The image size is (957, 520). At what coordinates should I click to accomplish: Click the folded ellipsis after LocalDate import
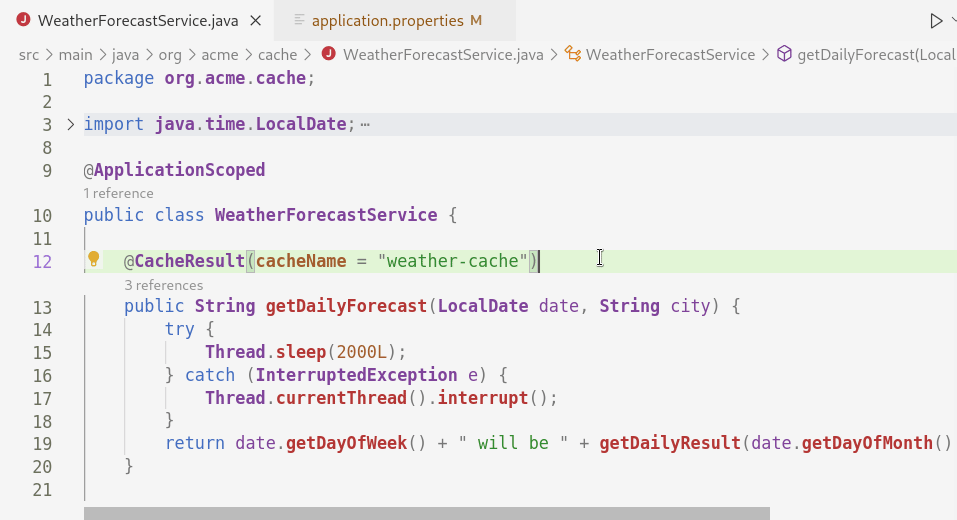(x=365, y=125)
